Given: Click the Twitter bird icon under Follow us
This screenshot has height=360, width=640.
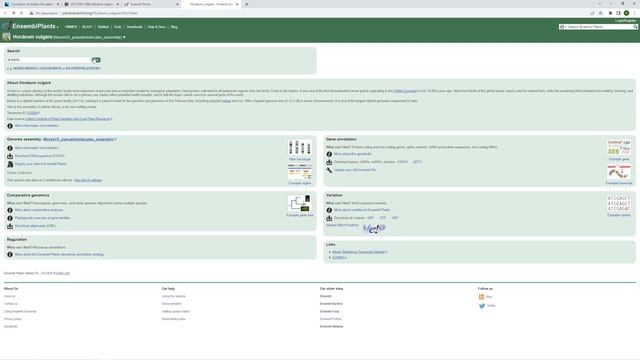Looking at the screenshot, I should point(482,306).
